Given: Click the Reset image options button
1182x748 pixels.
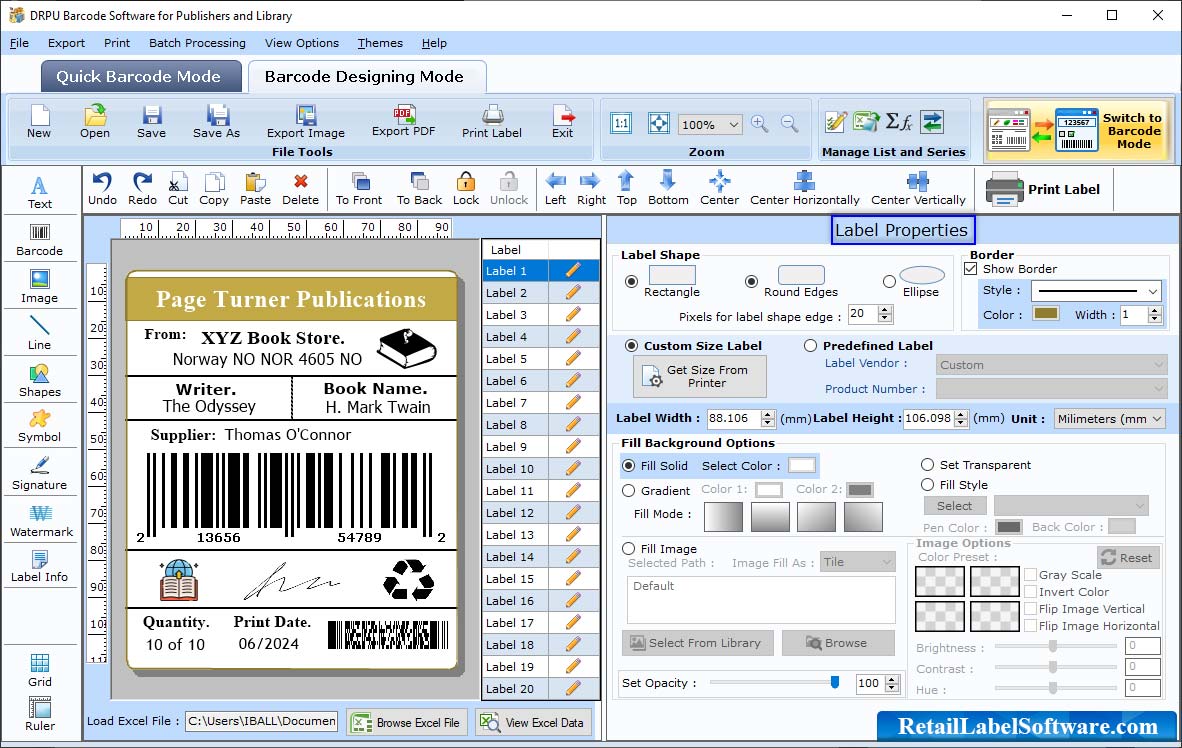Looking at the screenshot, I should [x=1128, y=557].
